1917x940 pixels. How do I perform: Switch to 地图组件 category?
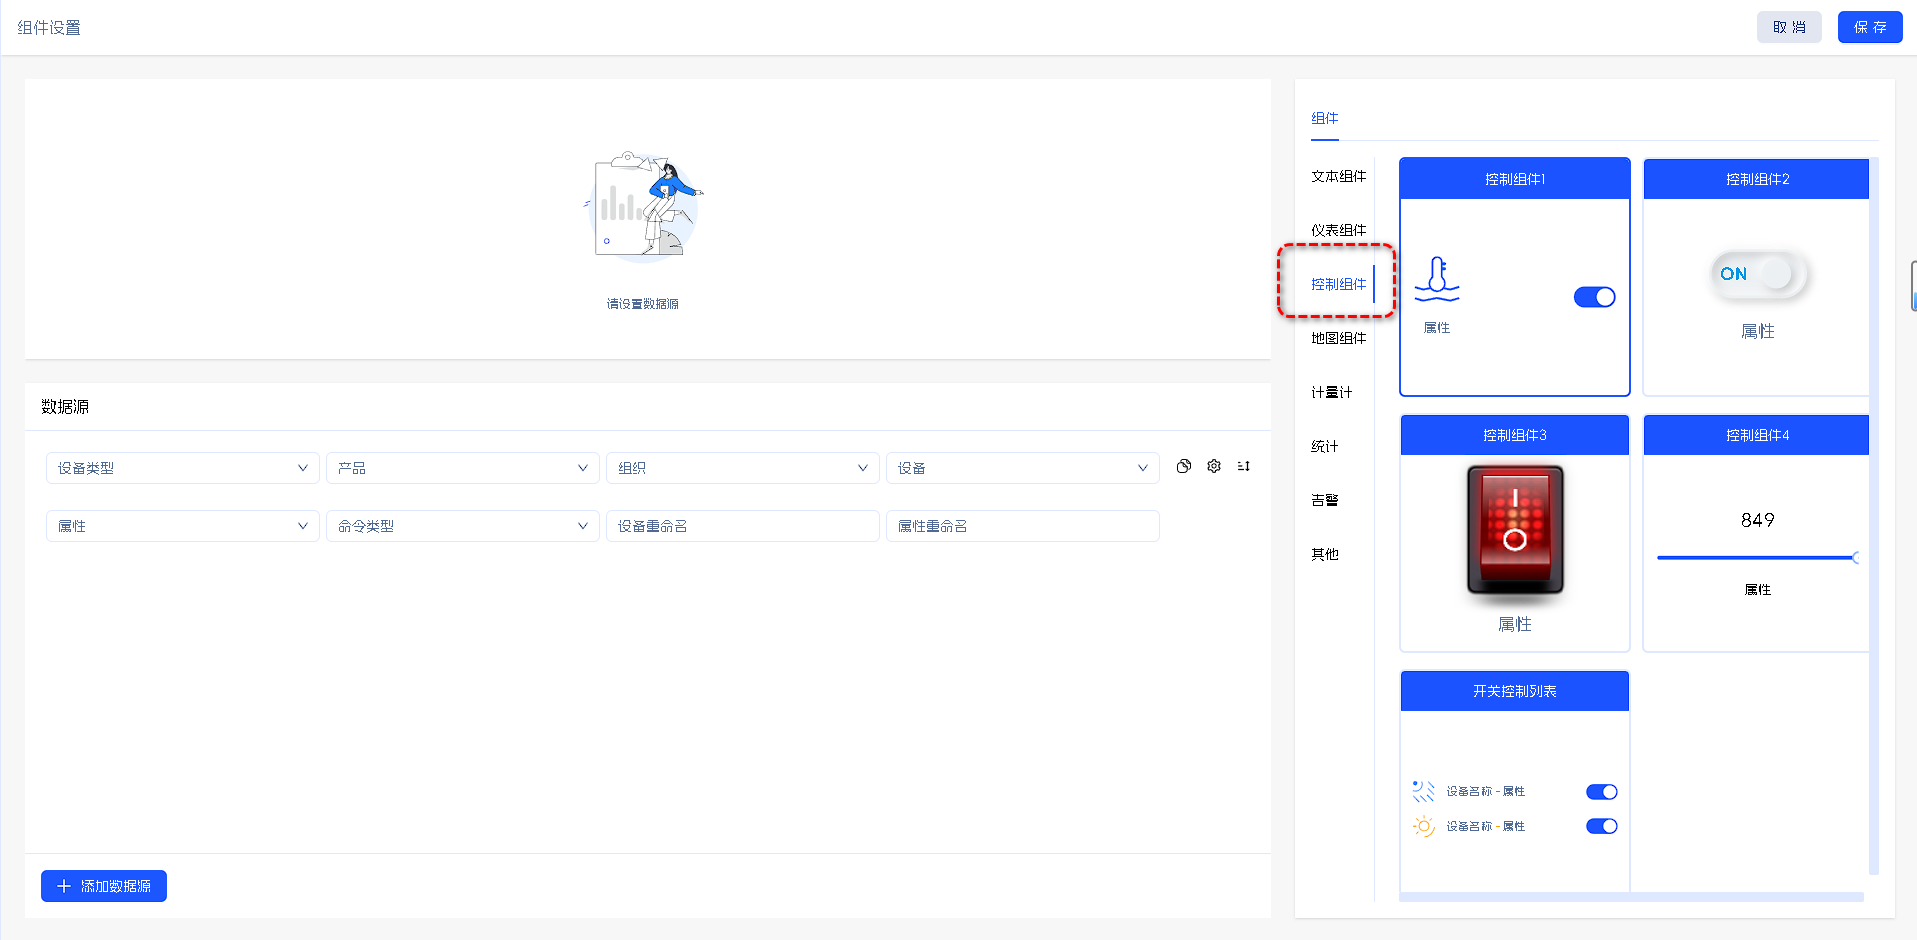(x=1338, y=338)
